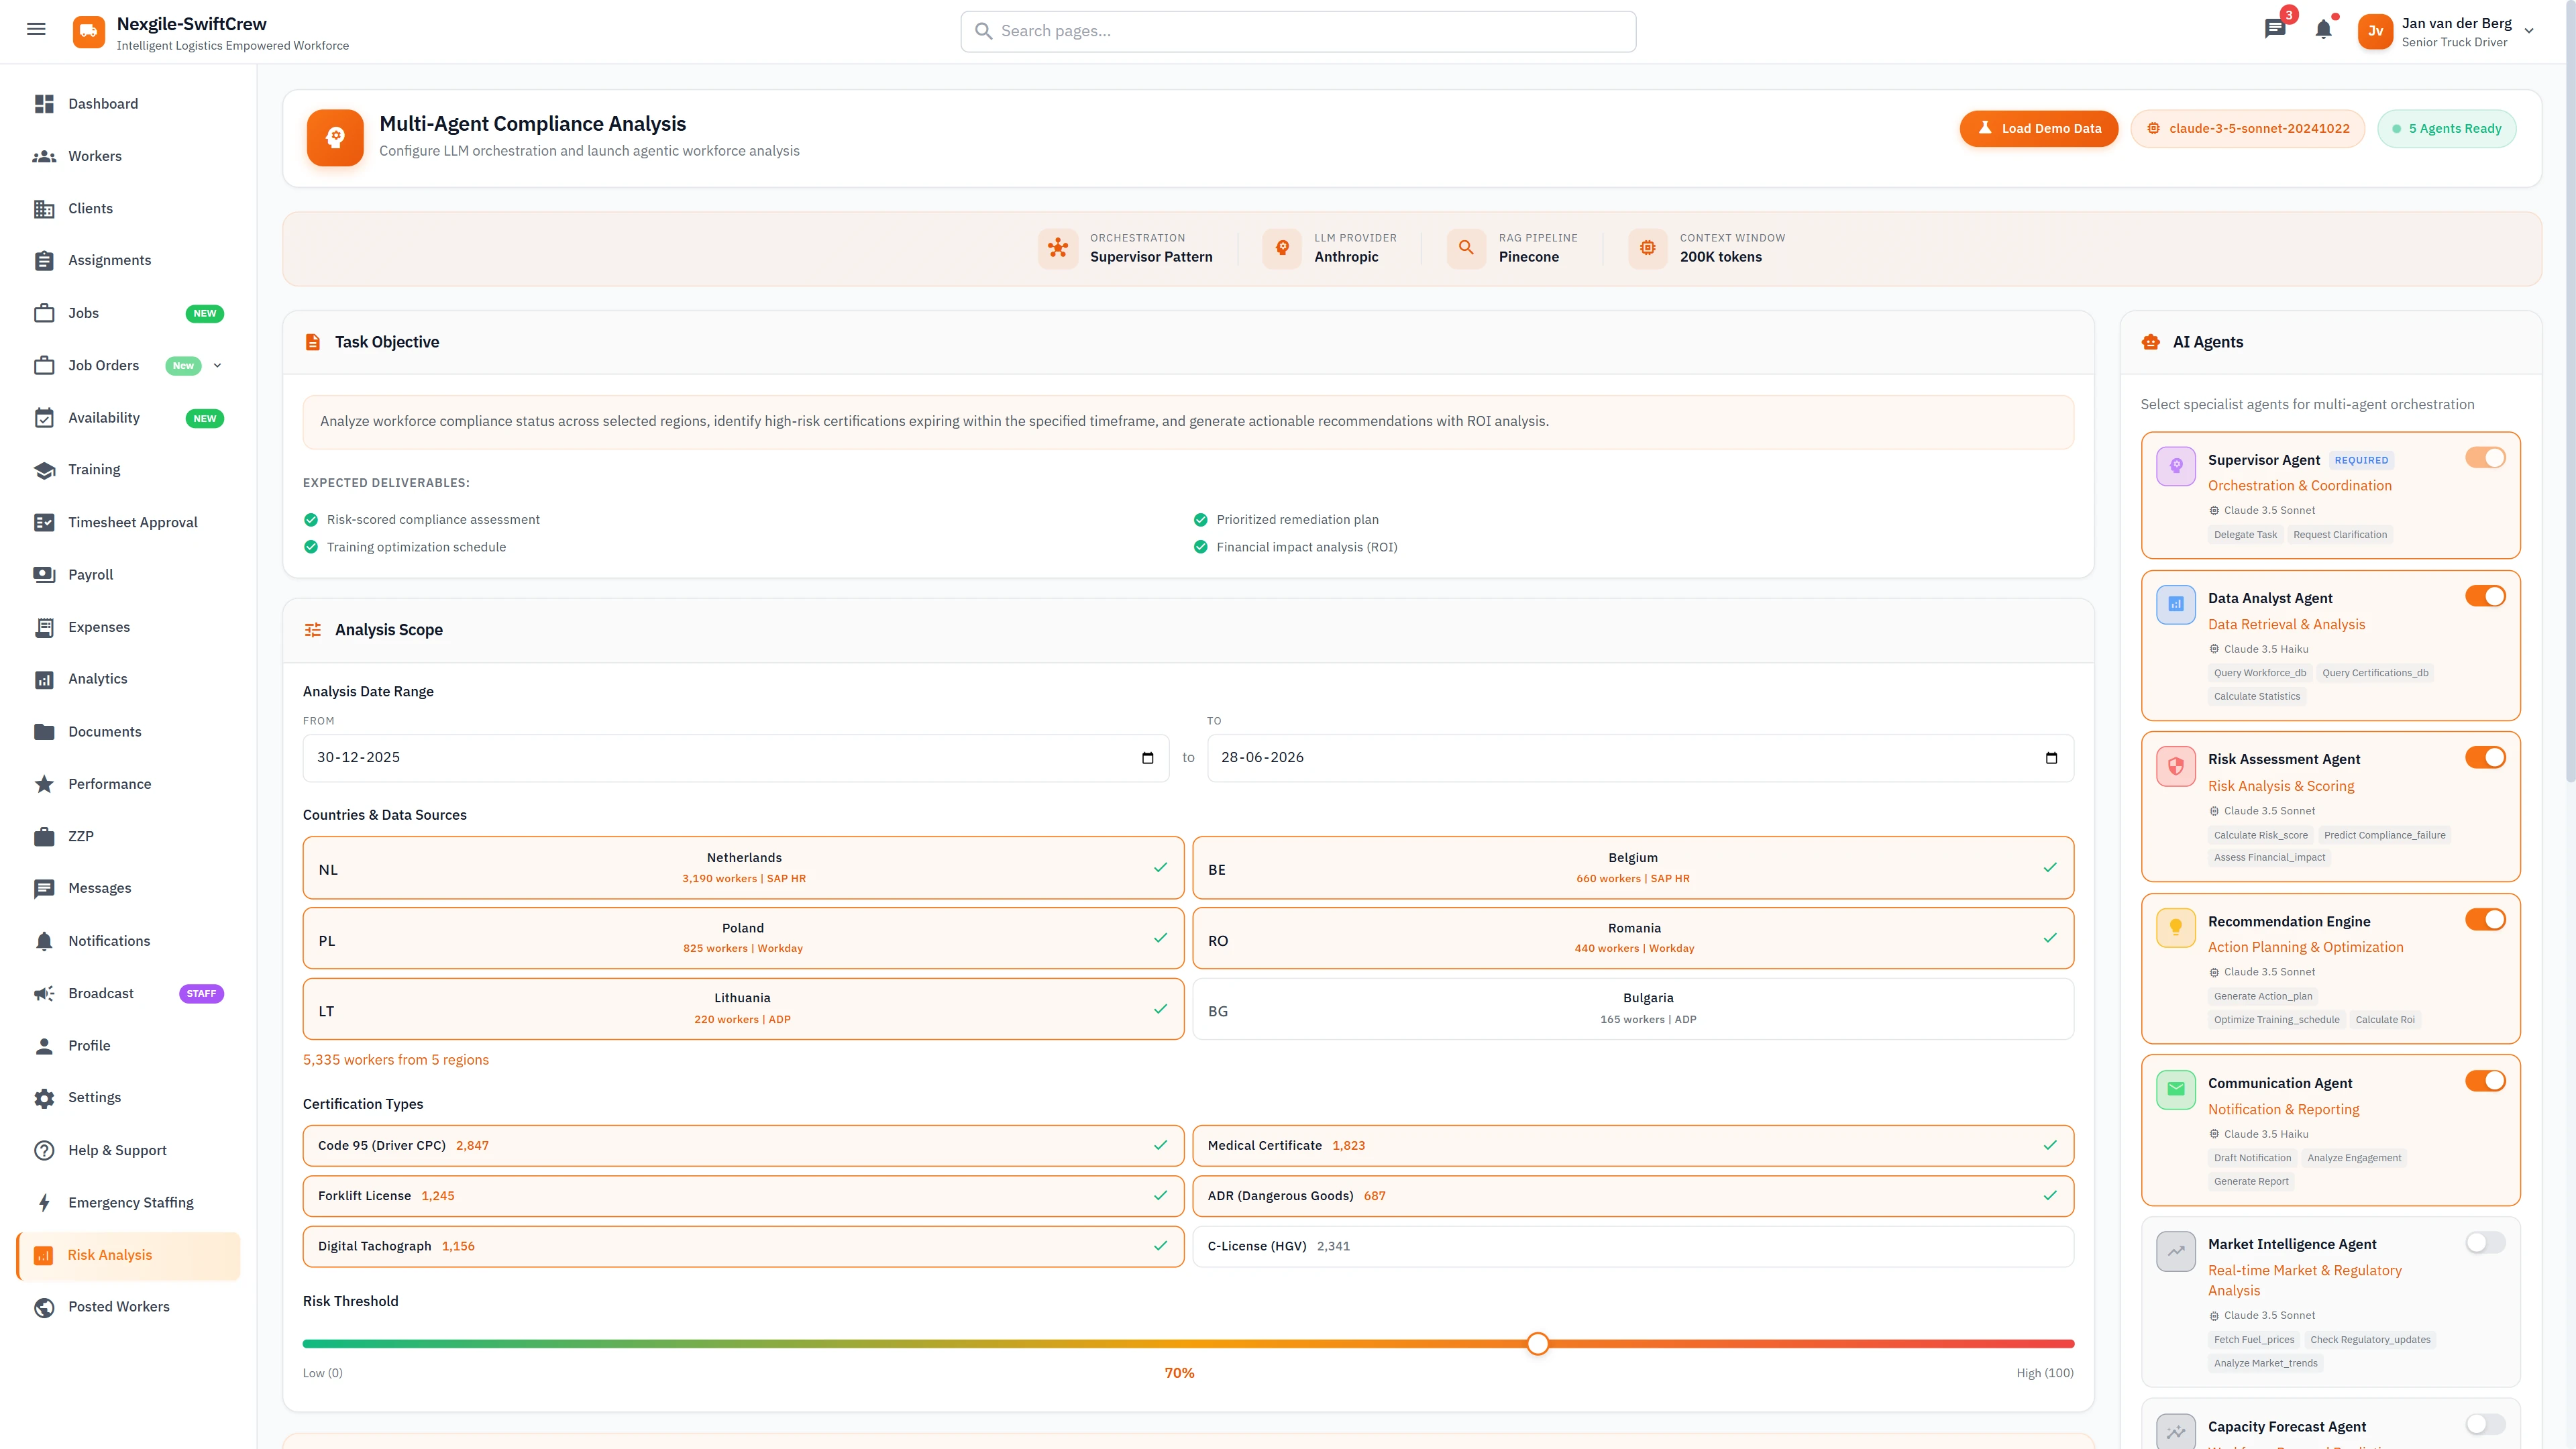
Task: Open the Emergency Staffing lightning icon
Action: click(x=45, y=1201)
